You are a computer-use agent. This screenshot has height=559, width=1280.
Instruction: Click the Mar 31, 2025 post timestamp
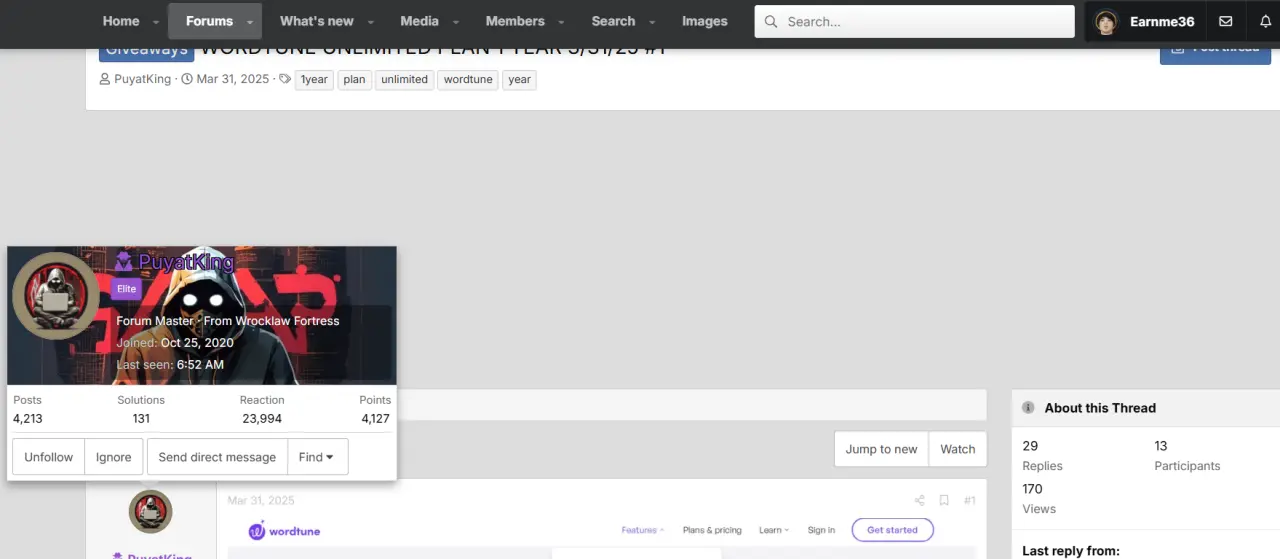click(x=261, y=500)
